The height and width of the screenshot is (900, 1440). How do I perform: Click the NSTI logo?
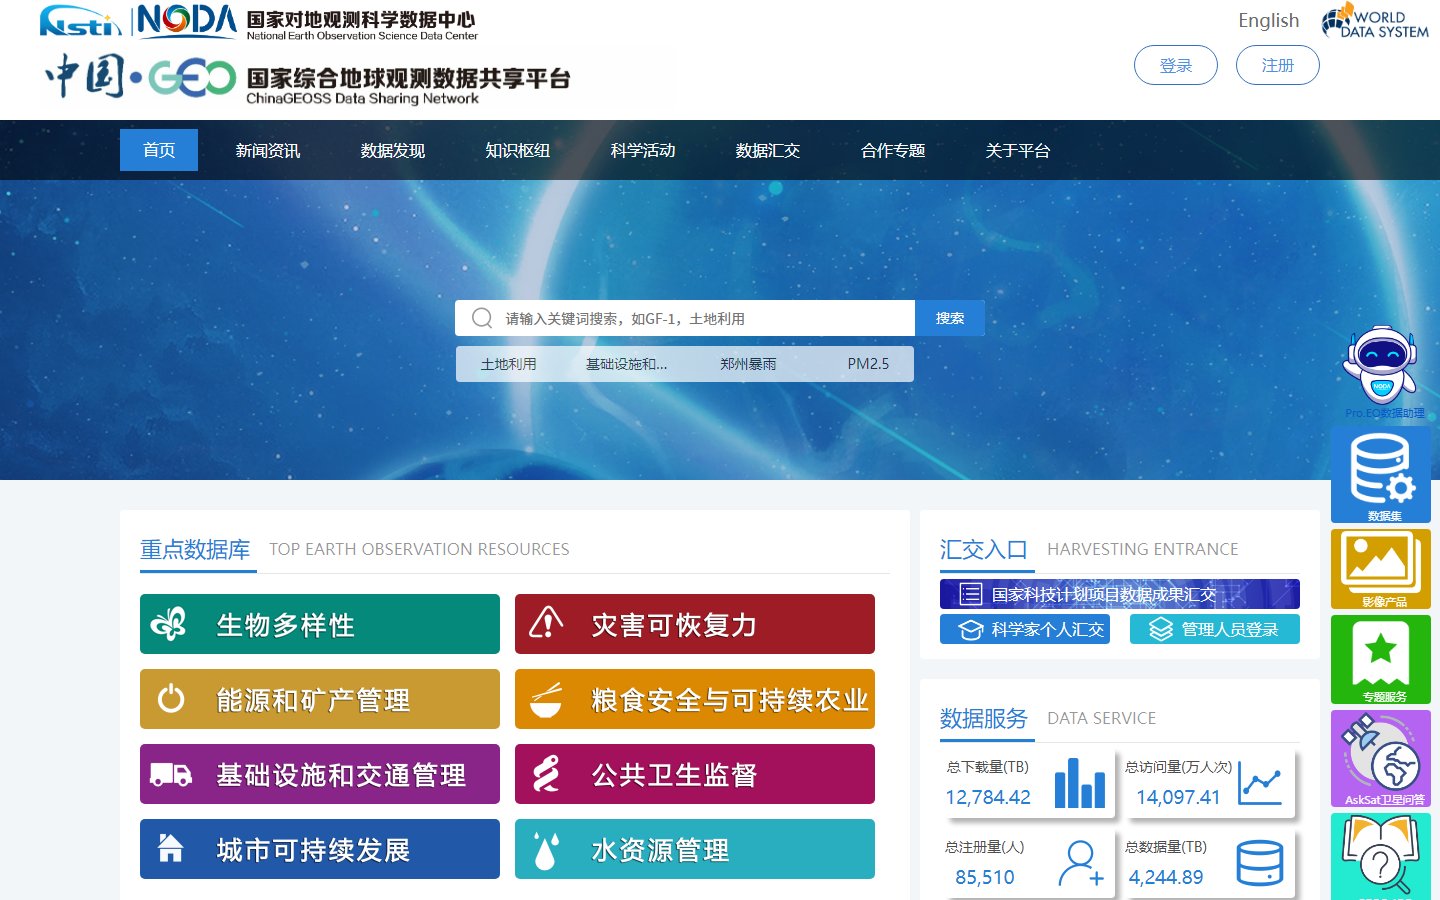80,21
